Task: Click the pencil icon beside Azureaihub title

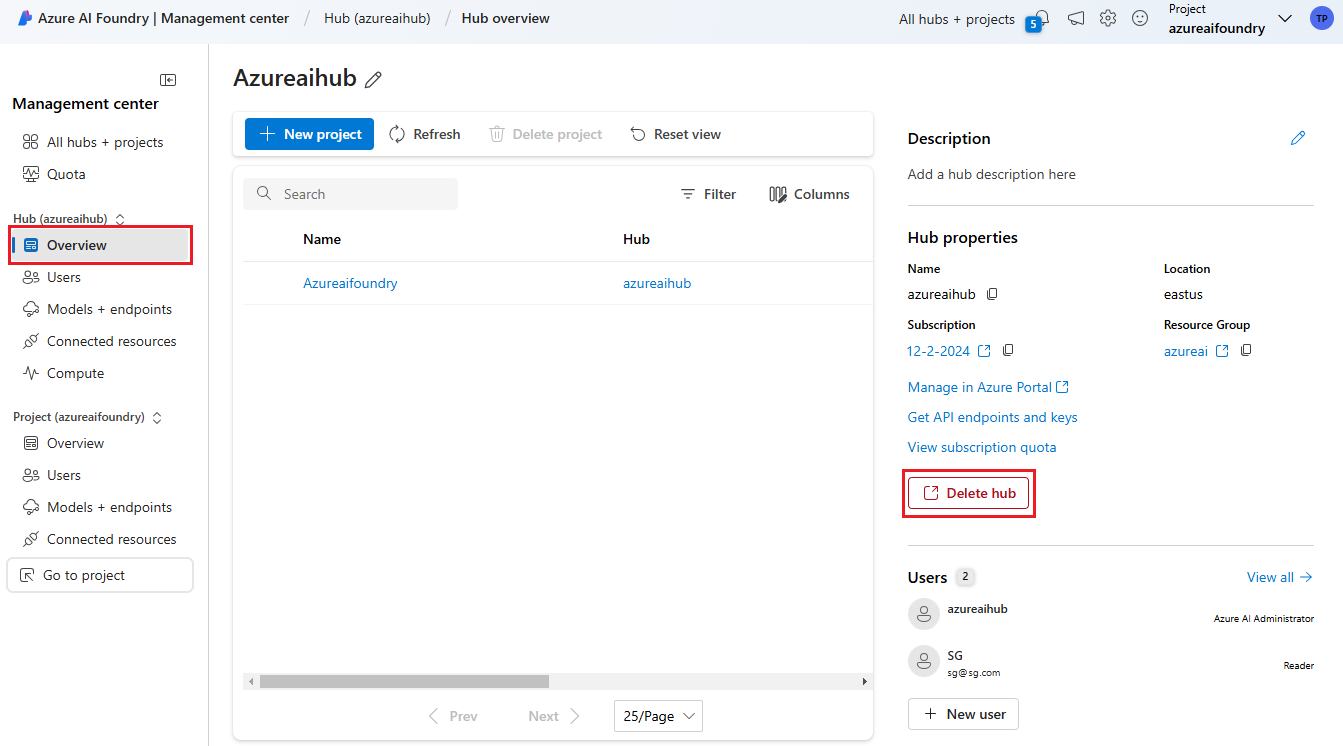Action: point(374,80)
